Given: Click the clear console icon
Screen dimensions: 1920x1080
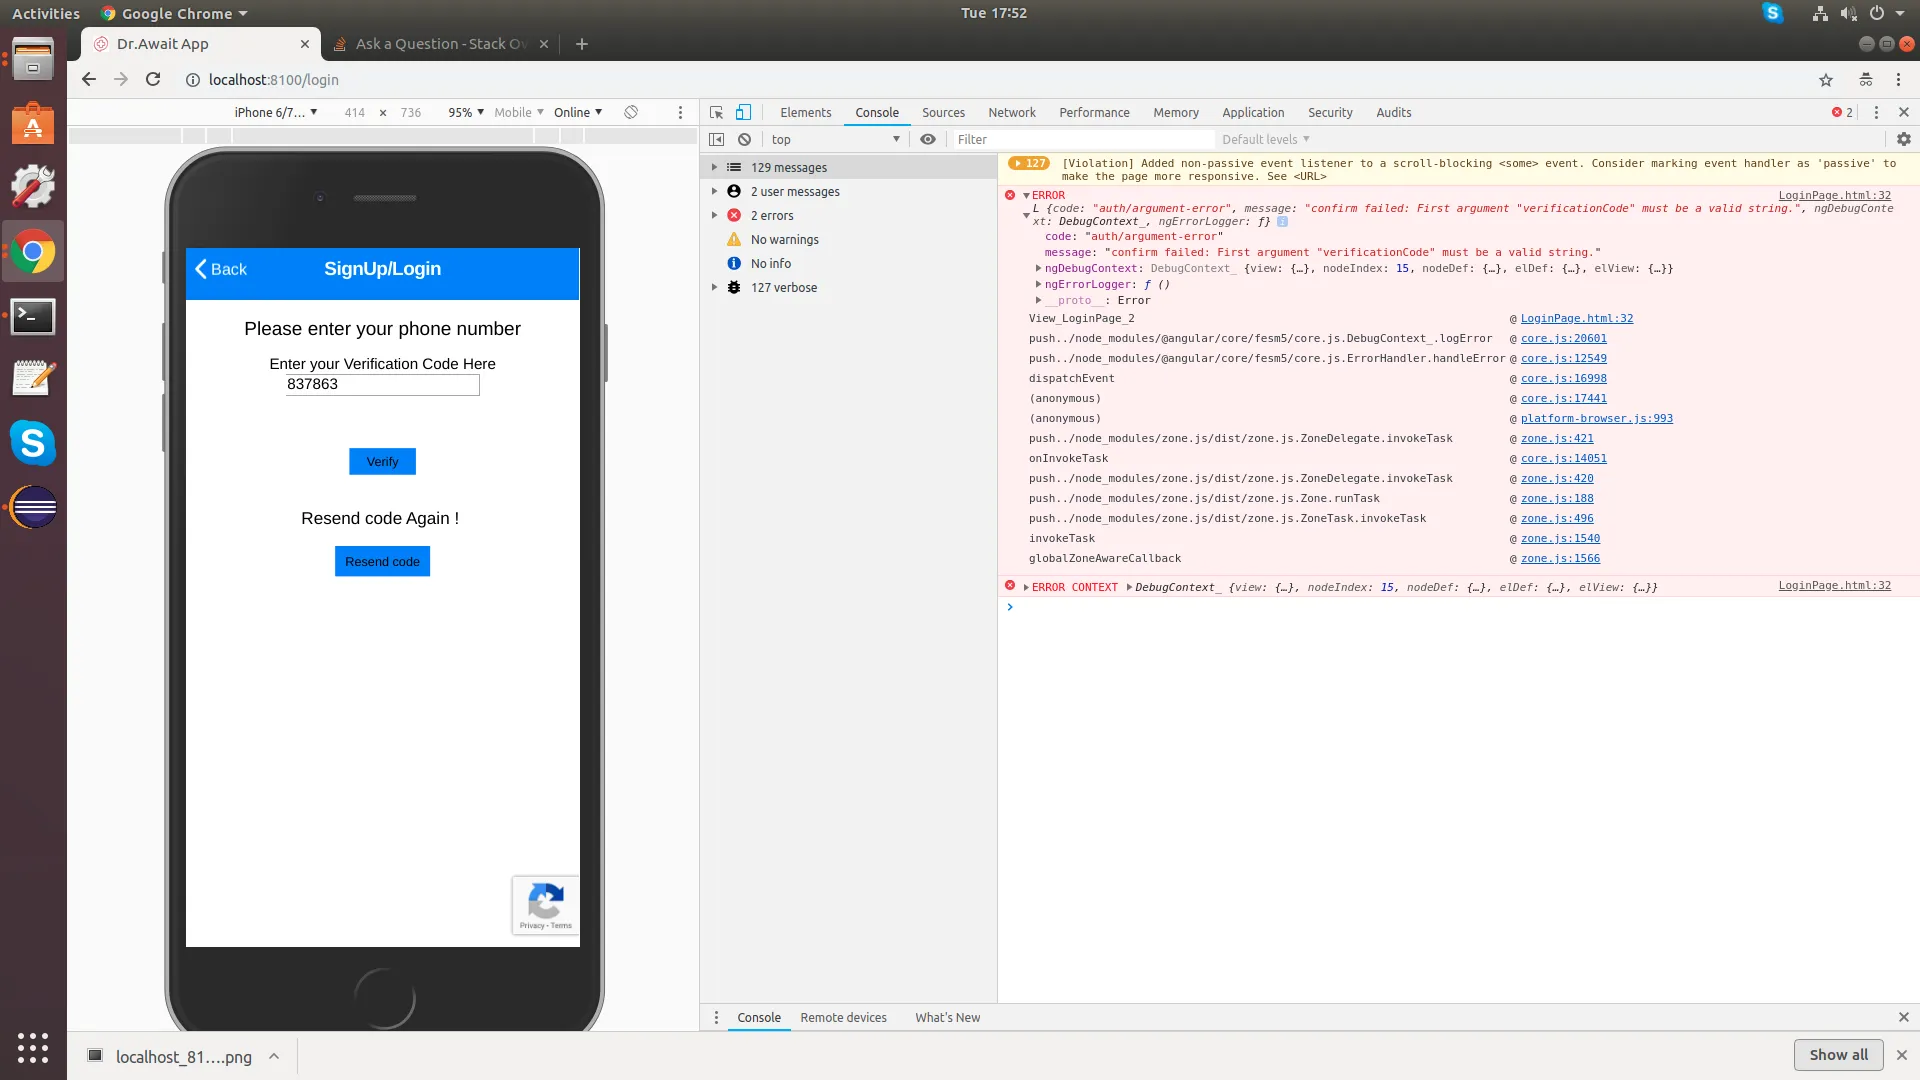Looking at the screenshot, I should click(744, 140).
